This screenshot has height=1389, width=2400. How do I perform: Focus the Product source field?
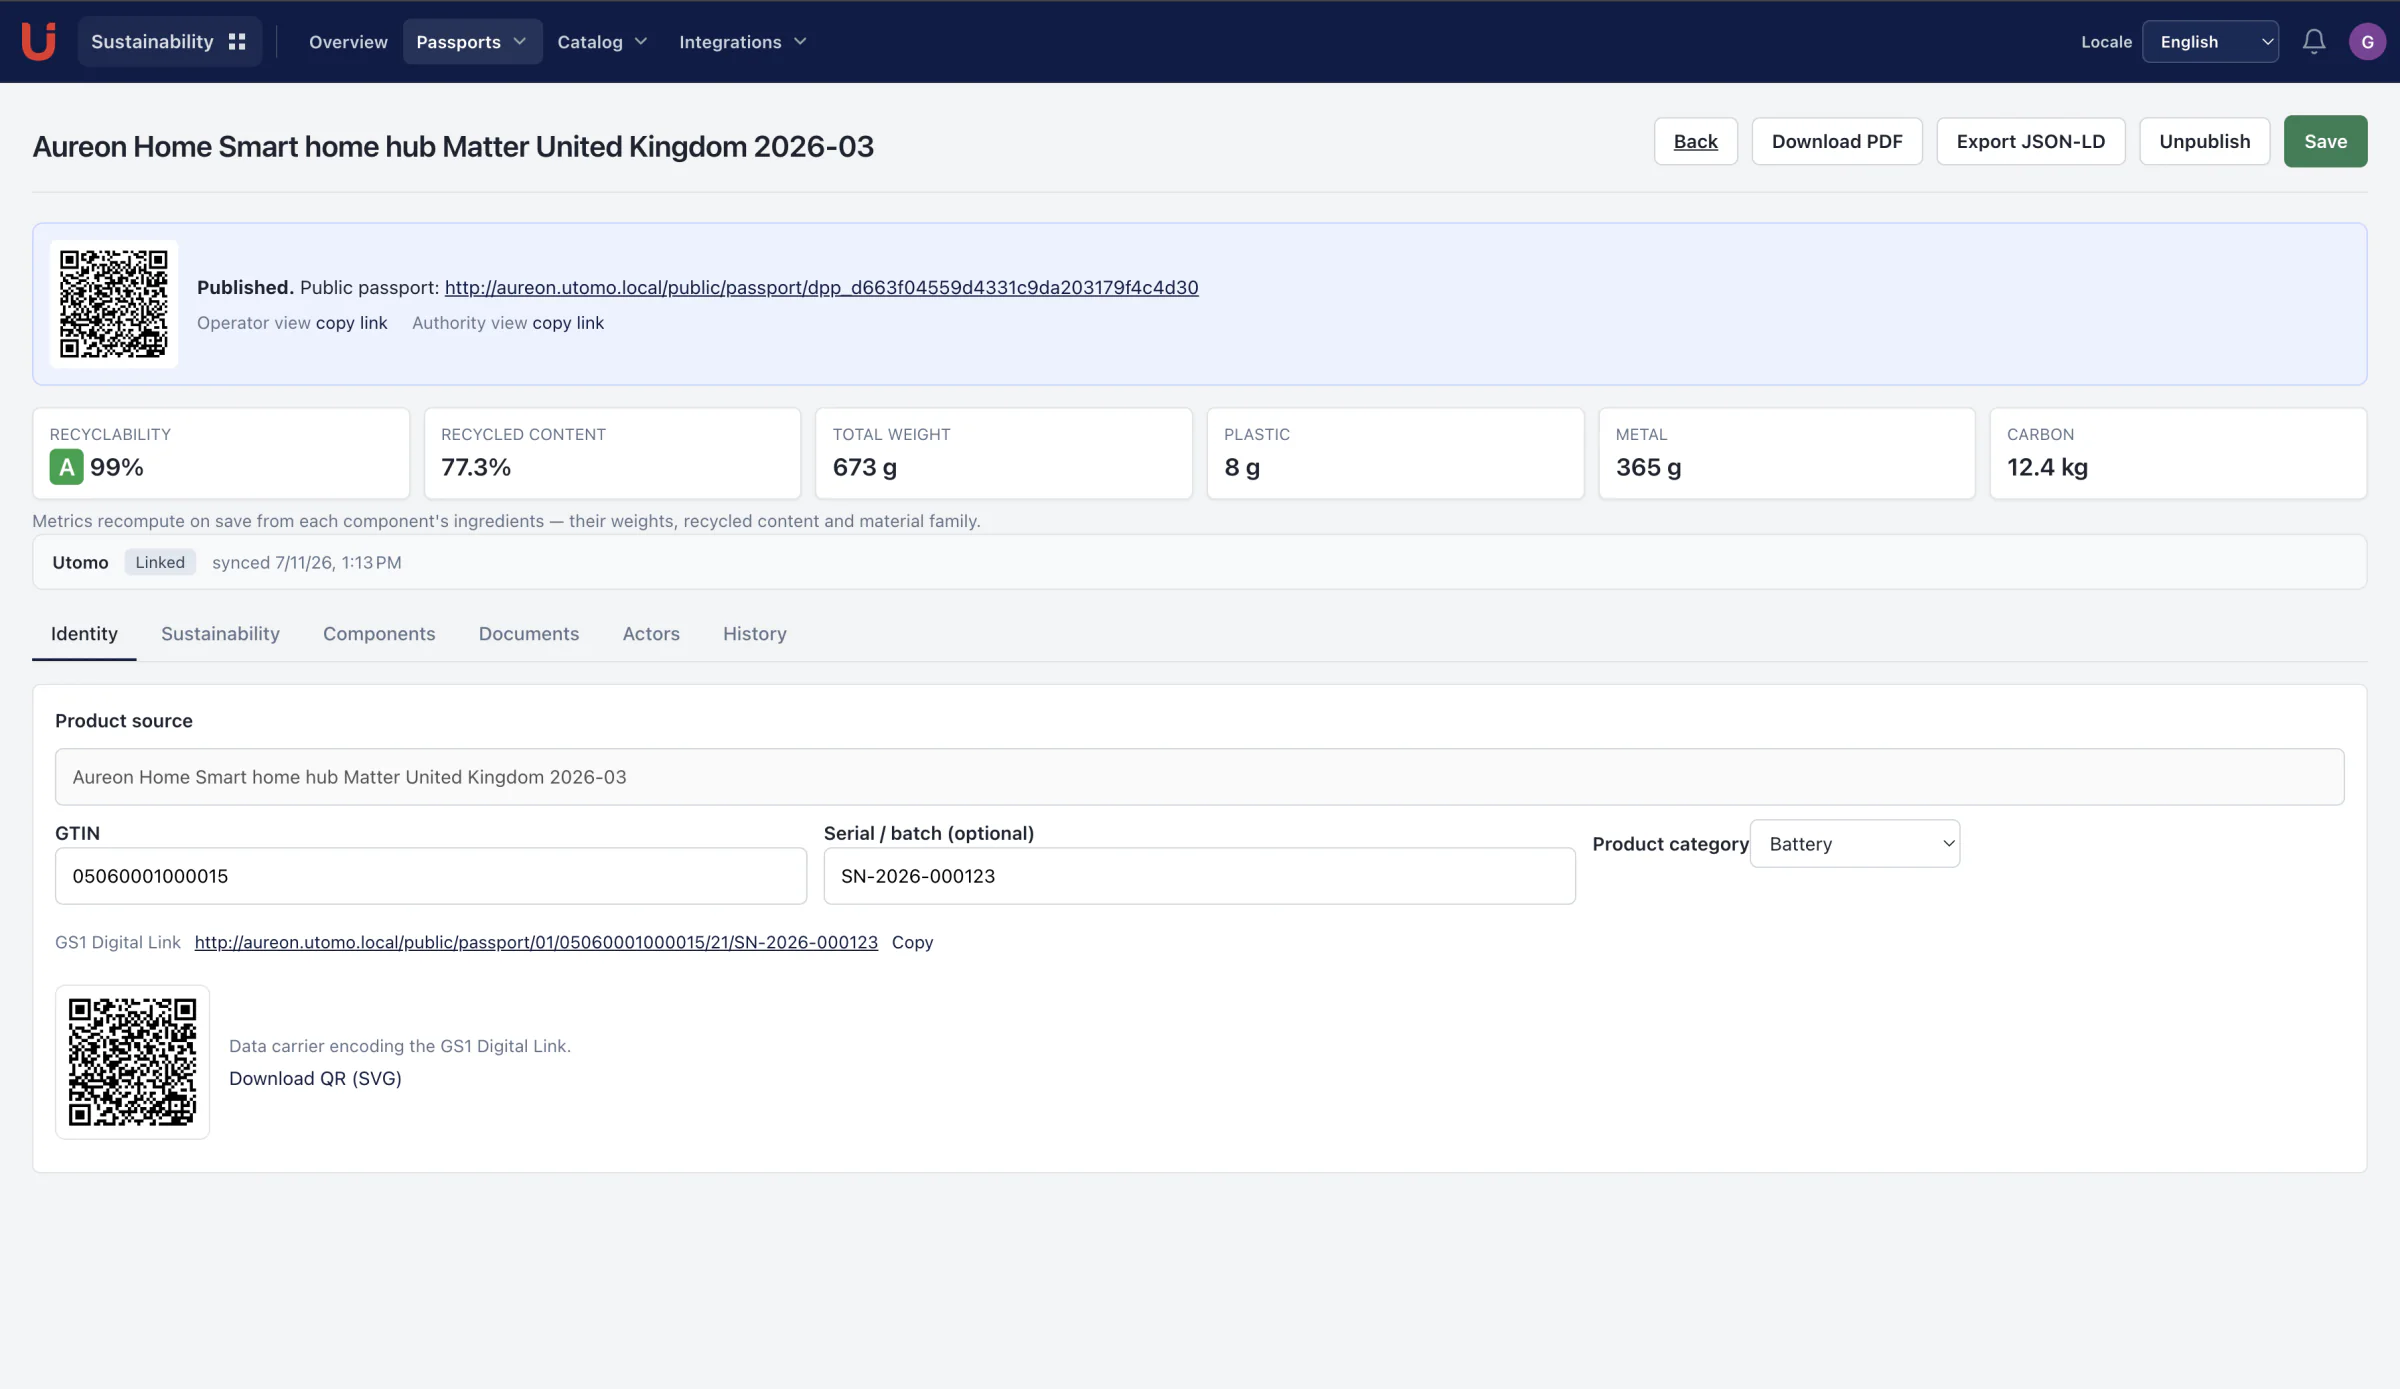pyautogui.click(x=1200, y=777)
